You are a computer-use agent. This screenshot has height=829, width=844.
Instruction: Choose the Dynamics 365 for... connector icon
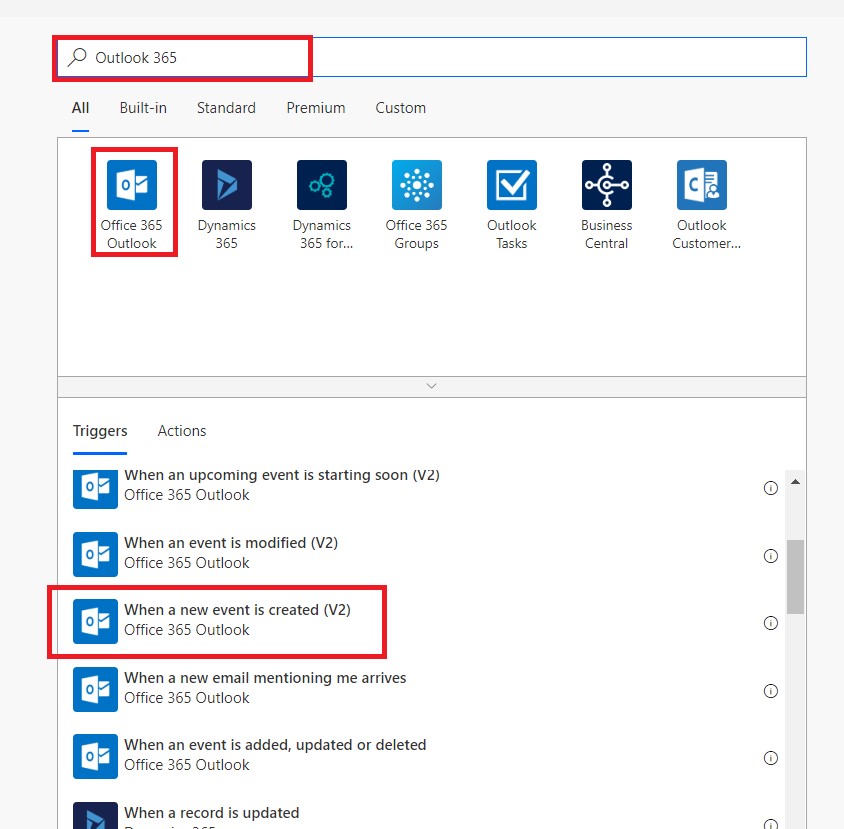pos(322,186)
